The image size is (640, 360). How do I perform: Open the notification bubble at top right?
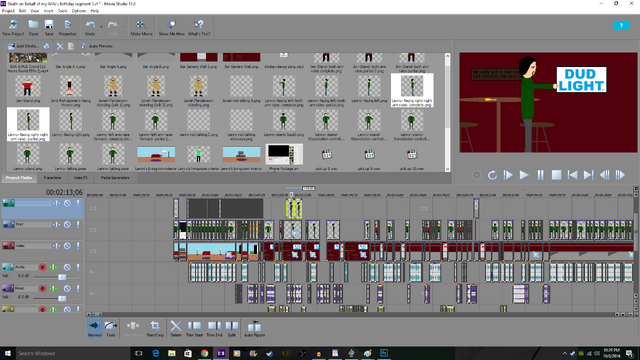click(x=621, y=26)
